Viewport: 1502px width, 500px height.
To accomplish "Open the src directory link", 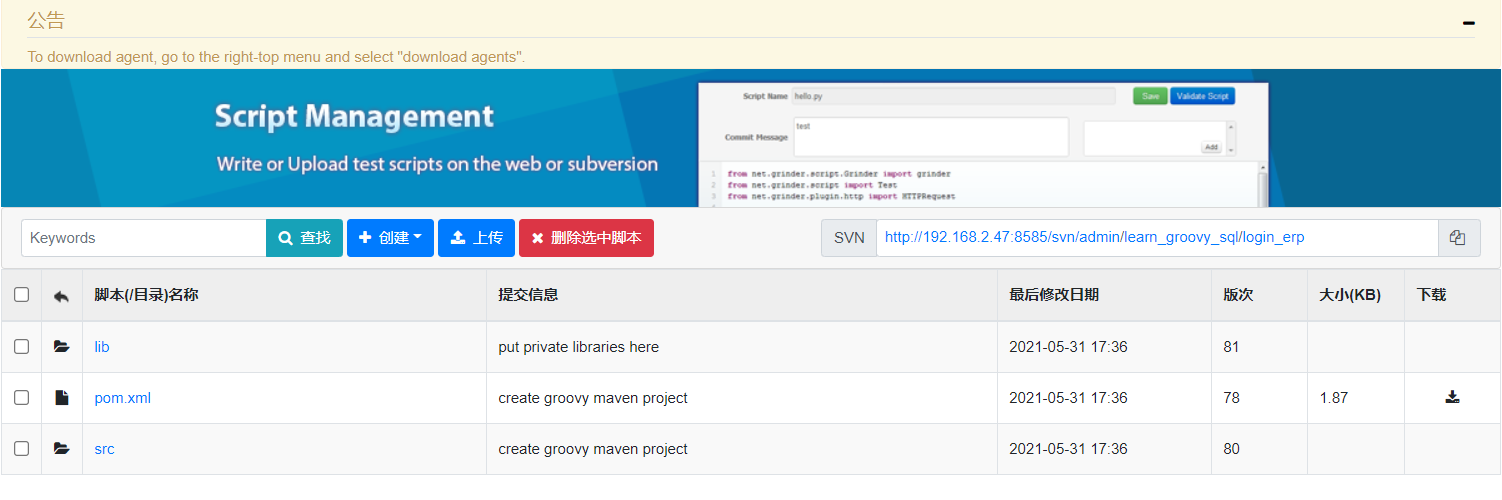I will pos(104,449).
